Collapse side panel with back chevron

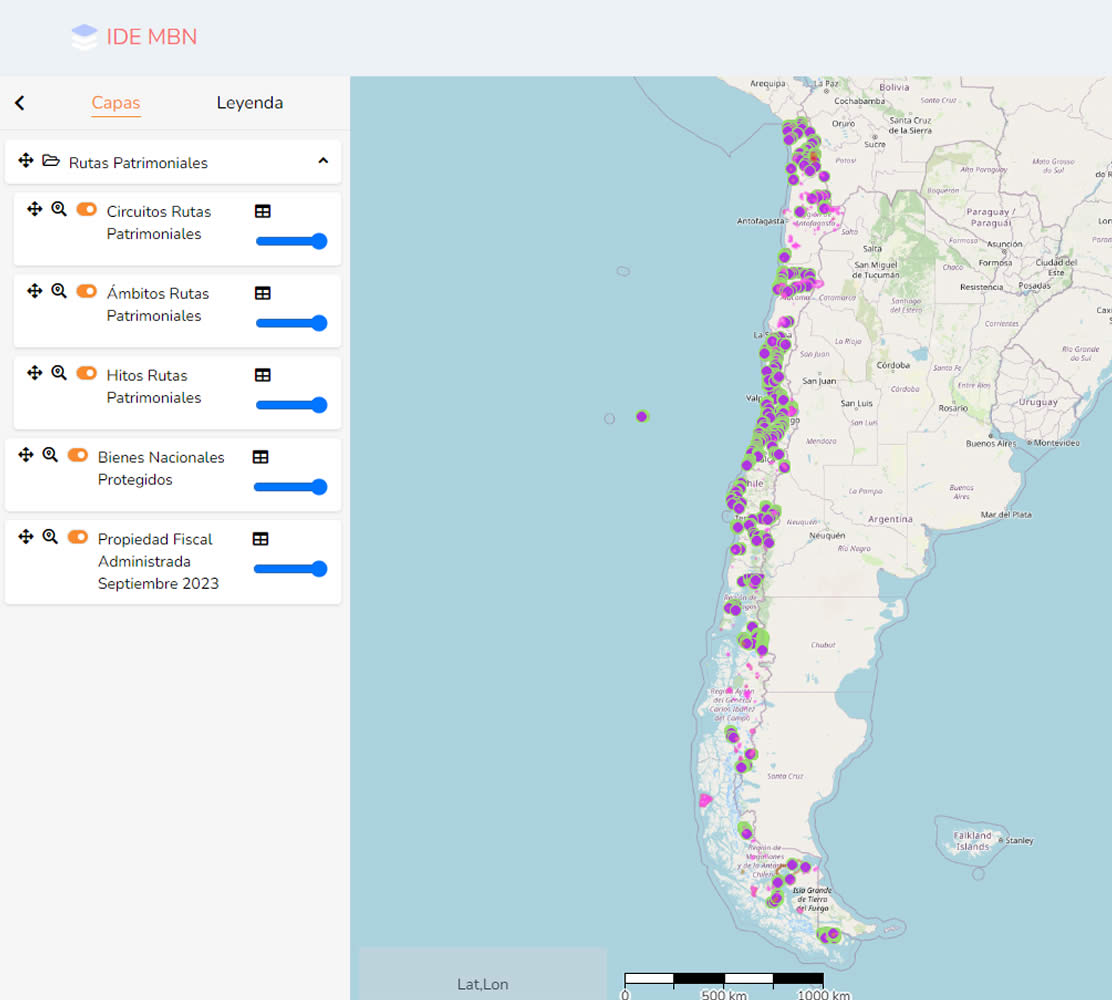[x=19, y=103]
